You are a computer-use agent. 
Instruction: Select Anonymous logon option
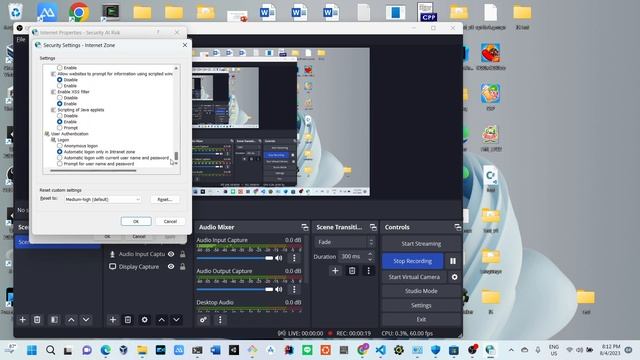[x=60, y=146]
